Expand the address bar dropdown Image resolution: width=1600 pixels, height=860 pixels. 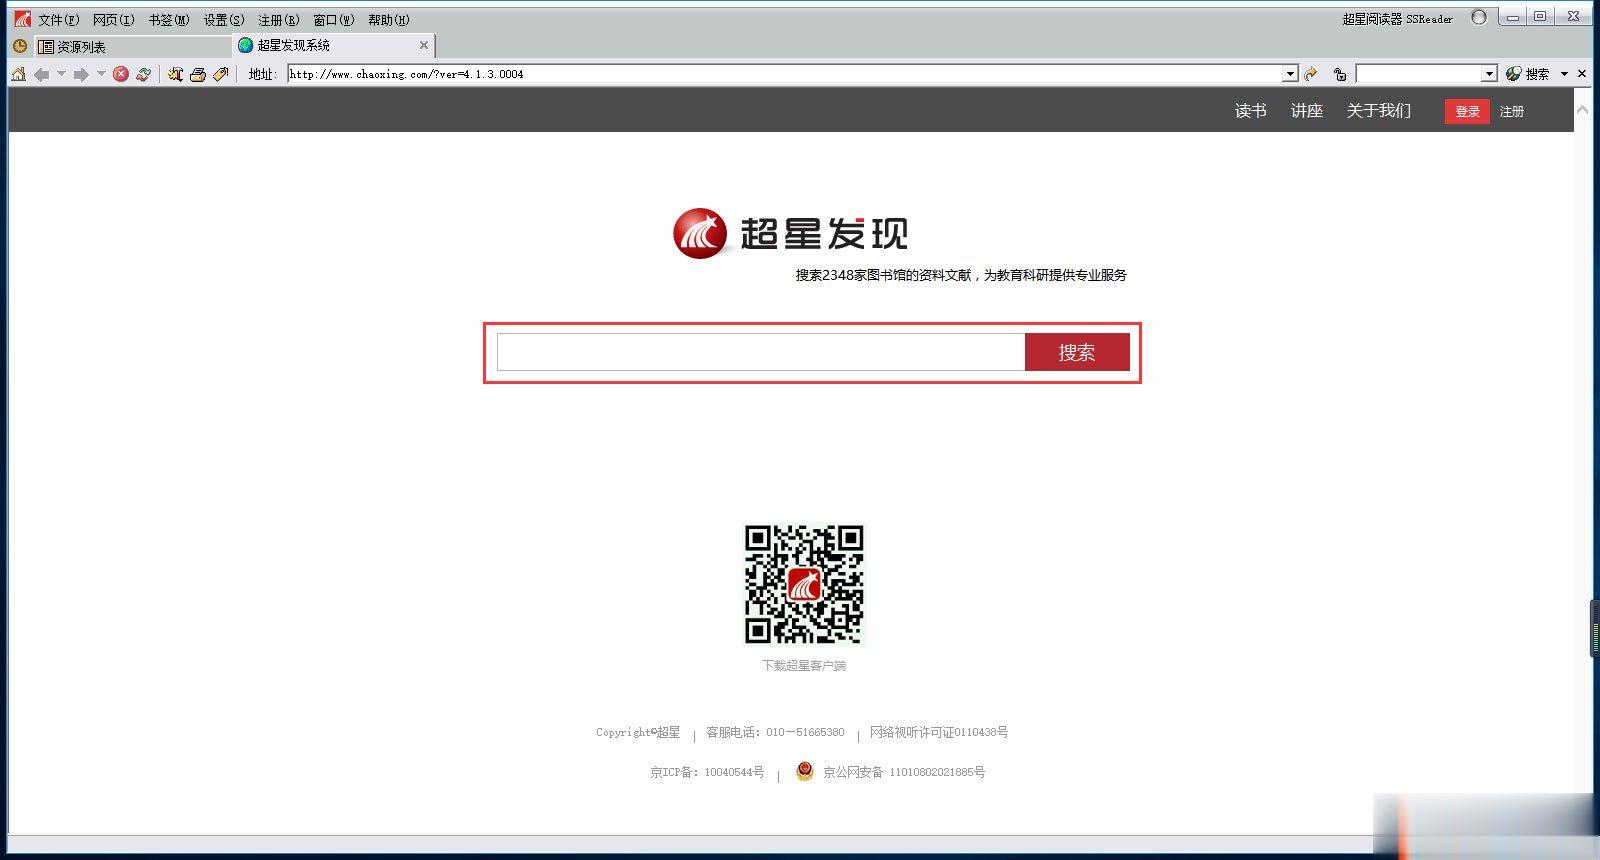click(1290, 74)
